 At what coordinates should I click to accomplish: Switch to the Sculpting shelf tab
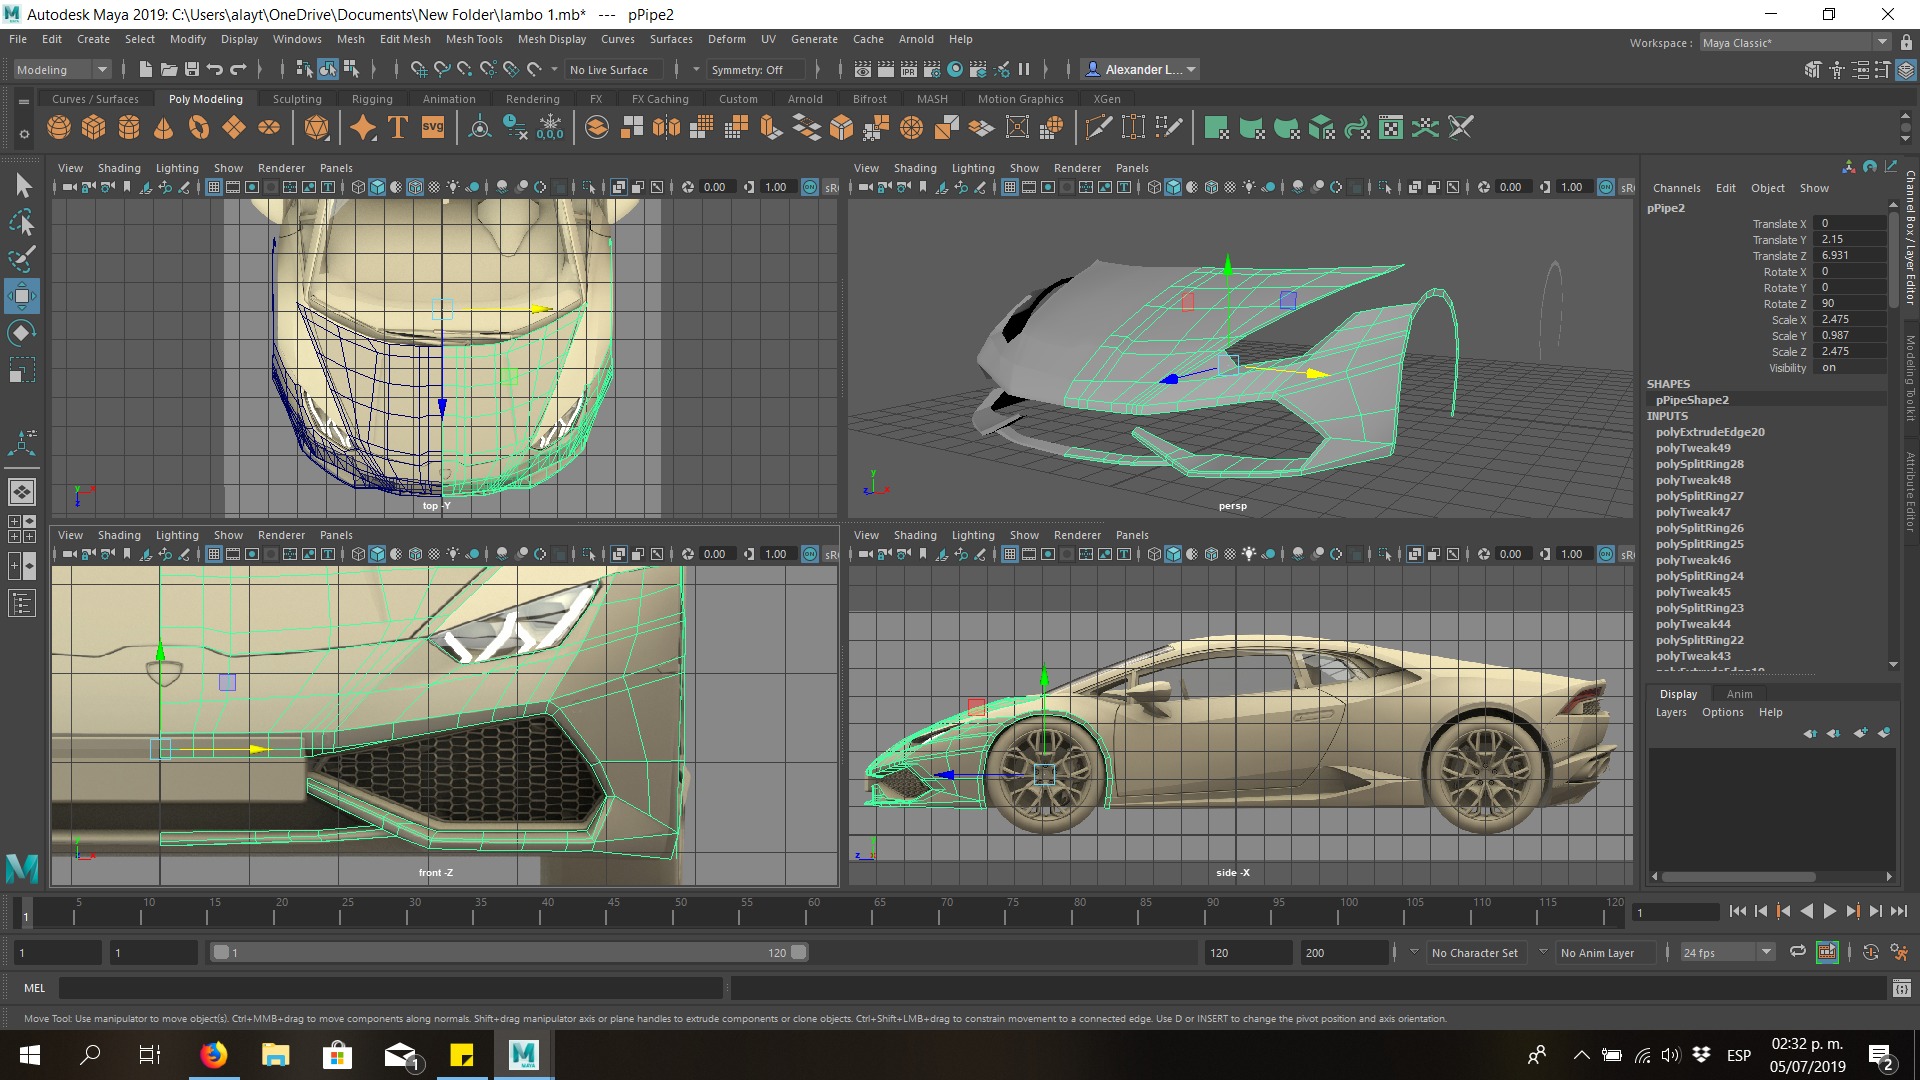click(297, 99)
